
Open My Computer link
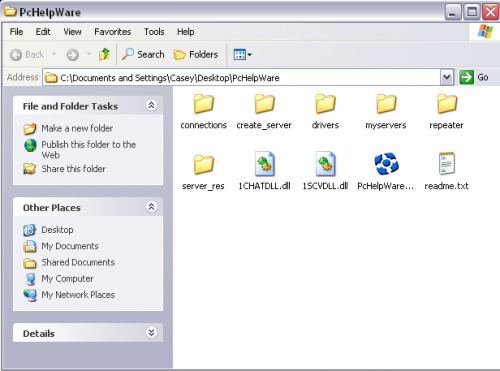click(x=67, y=279)
